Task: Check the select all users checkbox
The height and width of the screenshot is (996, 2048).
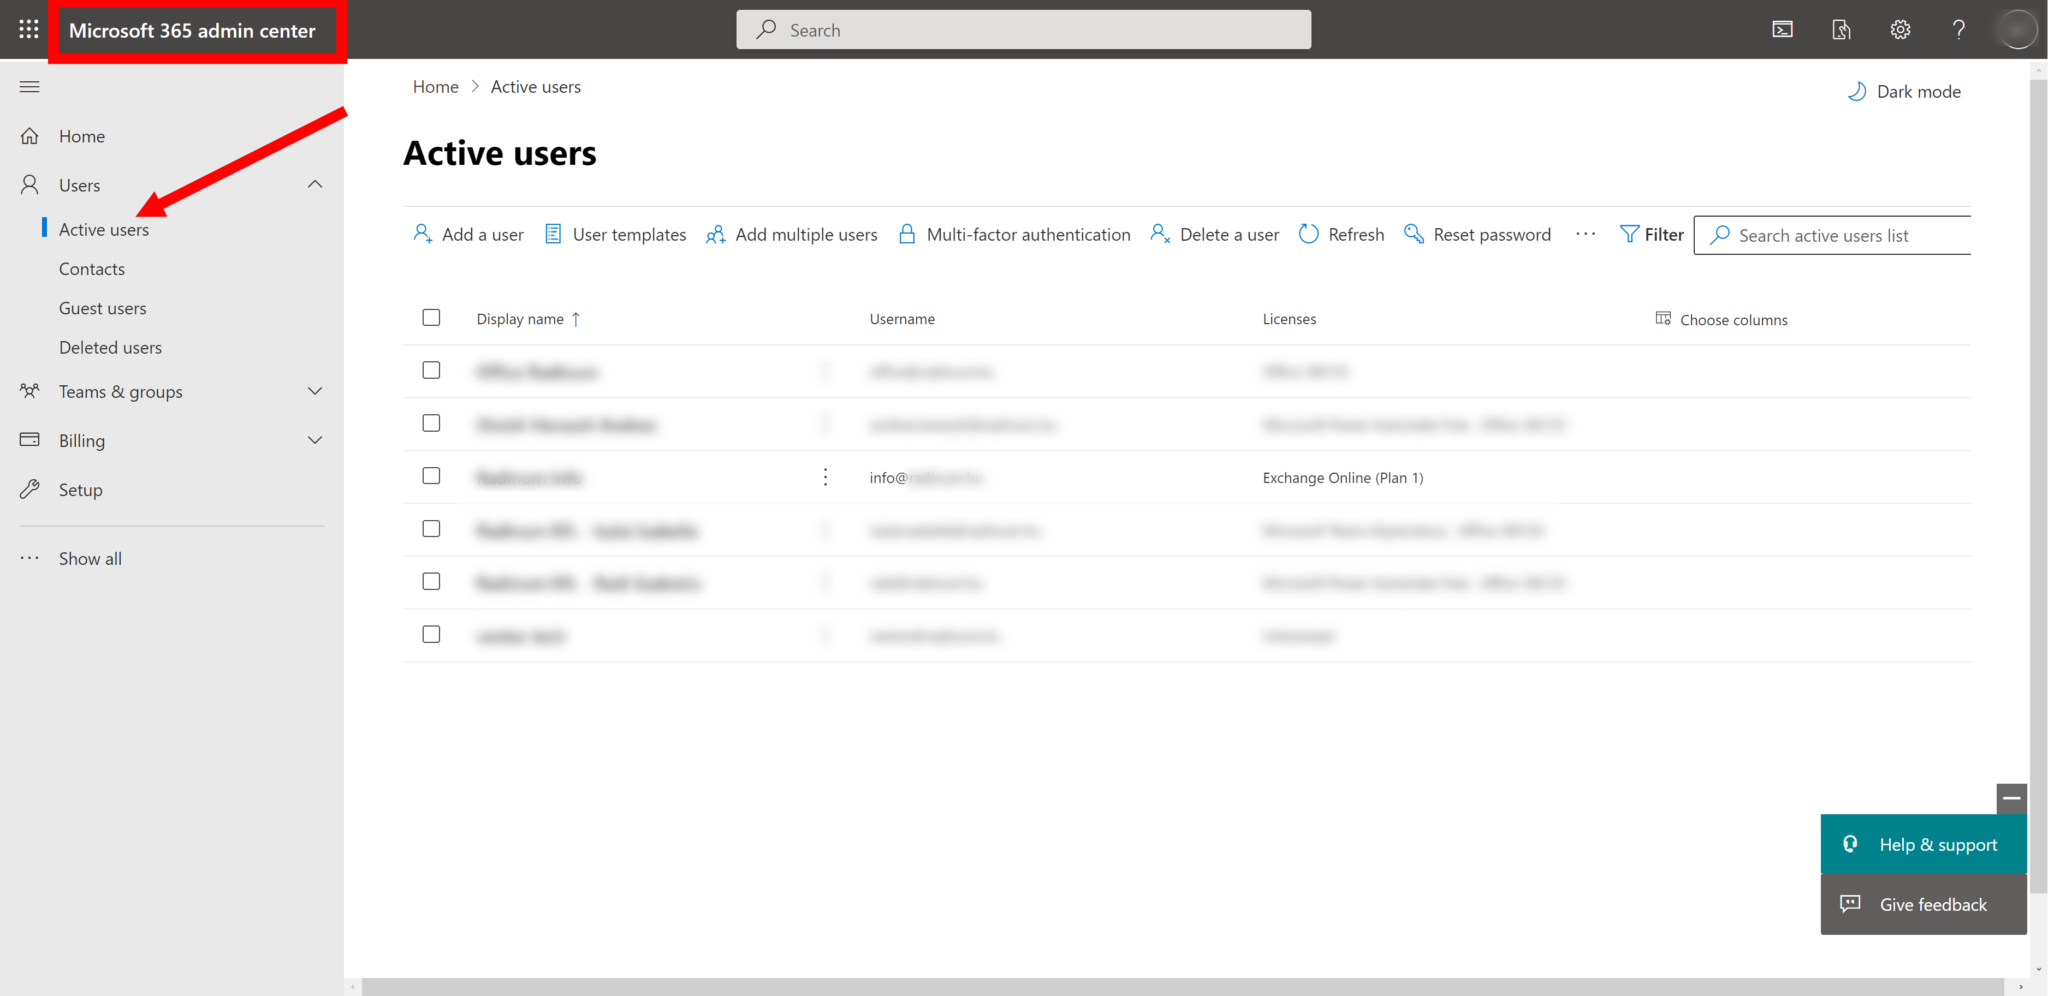Action: coord(431,317)
